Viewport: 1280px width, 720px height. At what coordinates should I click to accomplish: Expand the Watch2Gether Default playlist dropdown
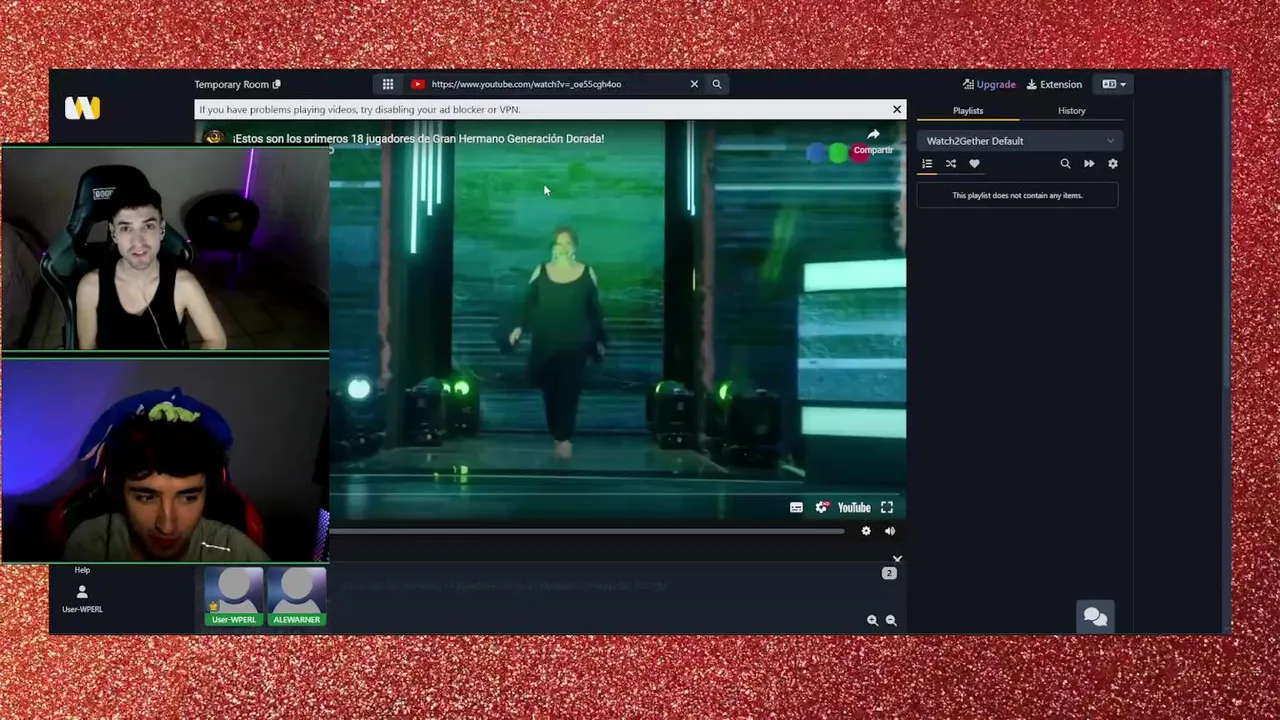(x=1020, y=141)
